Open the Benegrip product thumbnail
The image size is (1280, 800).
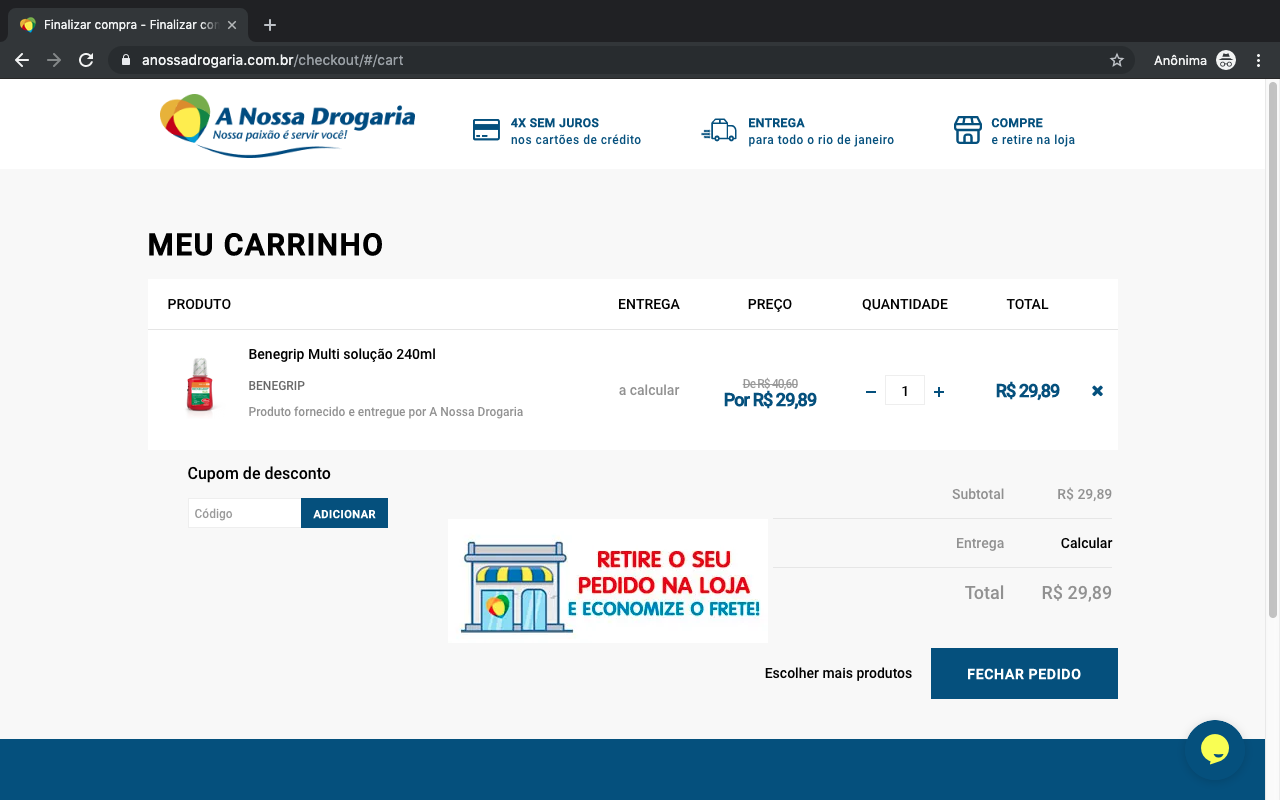pos(201,385)
